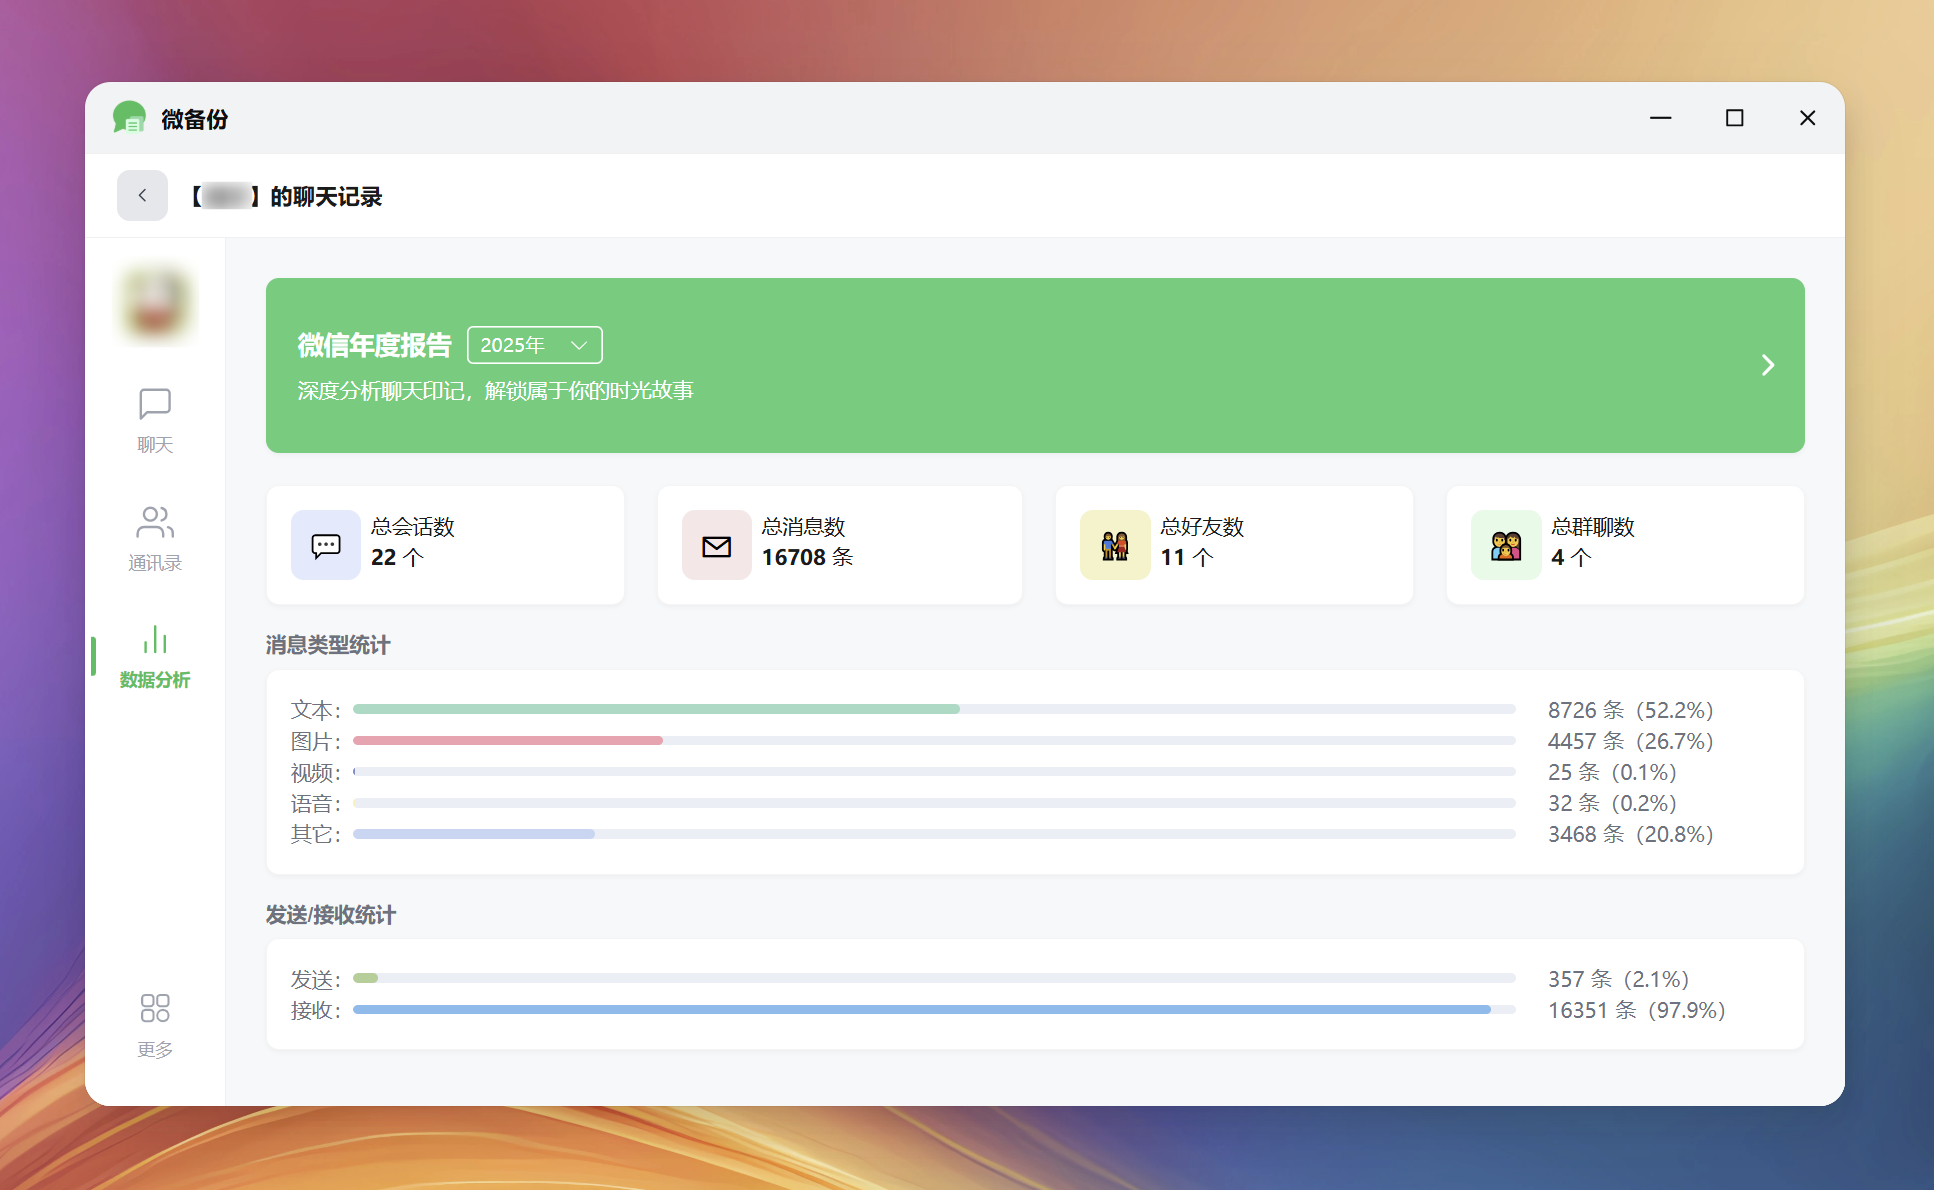This screenshot has height=1190, width=1934.
Task: Click the 图片 message progress bar
Action: click(x=934, y=740)
